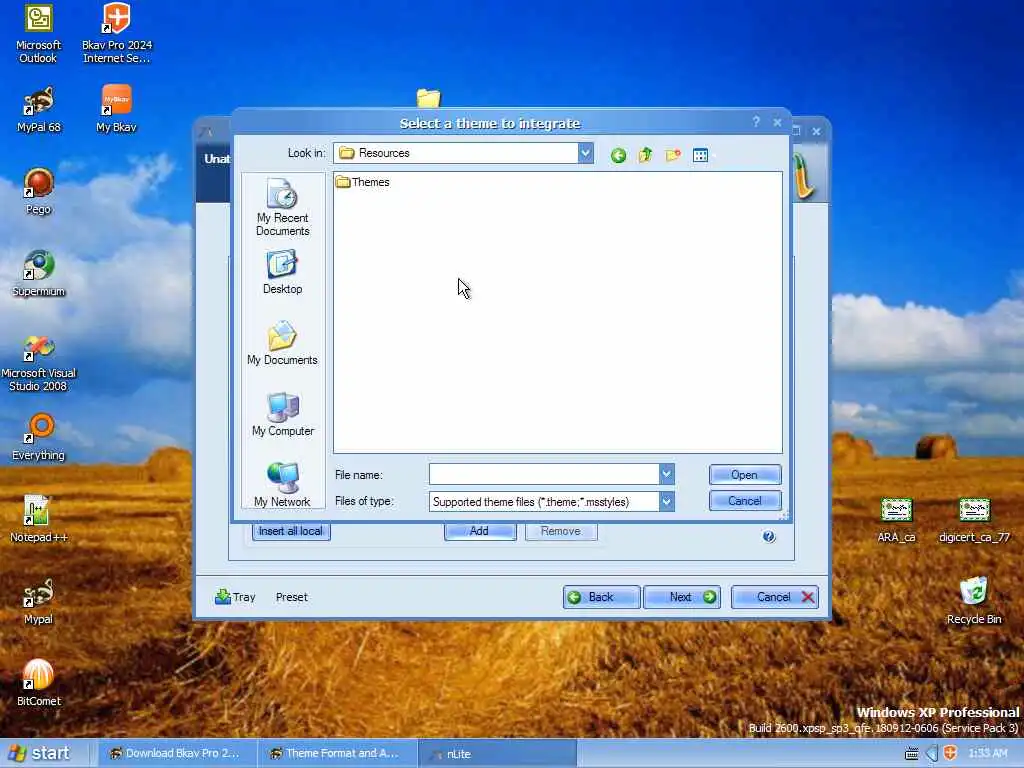Click the nLite help question icon
Viewport: 1024px width, 768px height.
pos(769,536)
